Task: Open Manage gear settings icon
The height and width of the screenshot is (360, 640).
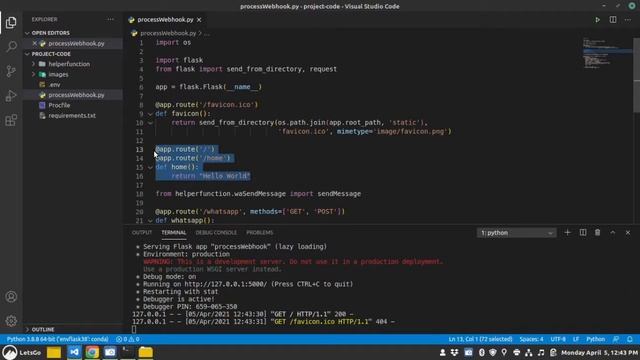Action: (x=11, y=321)
